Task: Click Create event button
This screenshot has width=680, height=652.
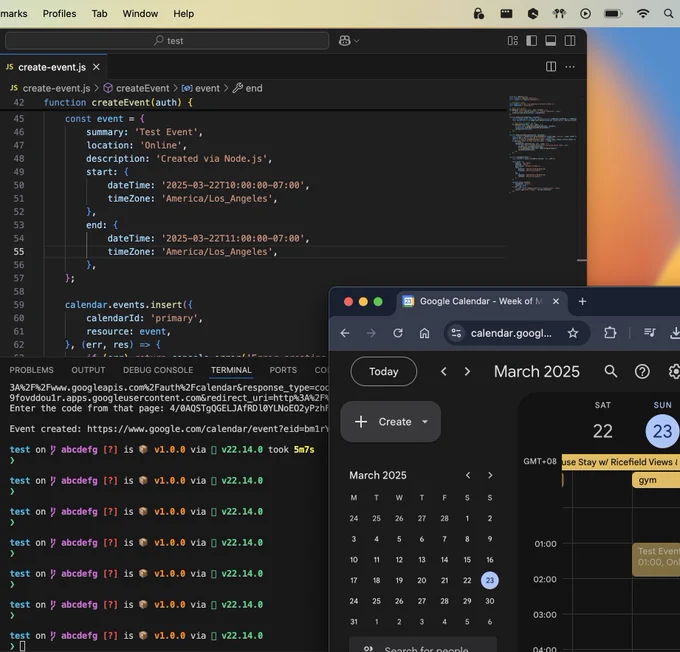Action: coord(390,422)
